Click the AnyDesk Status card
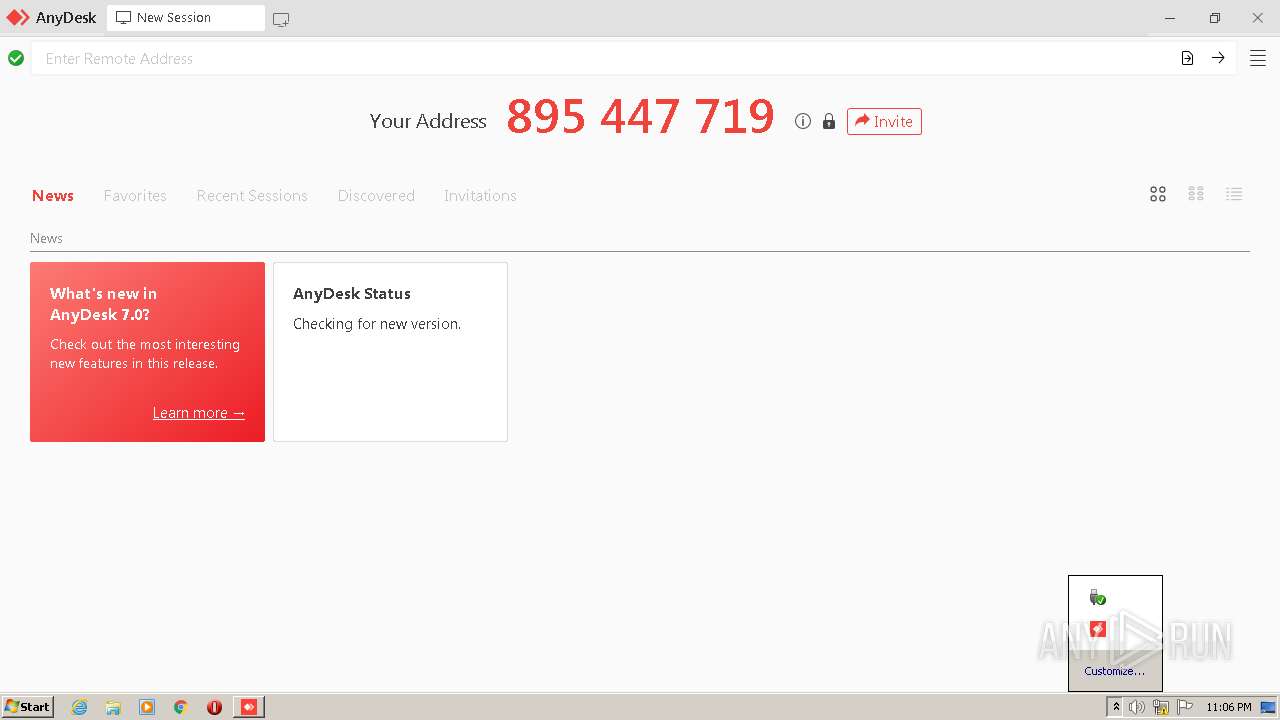Image resolution: width=1280 pixels, height=720 pixels. pyautogui.click(x=390, y=352)
